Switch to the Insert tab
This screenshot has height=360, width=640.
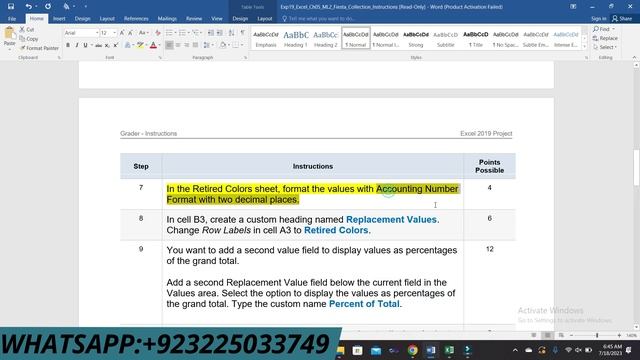tap(59, 19)
